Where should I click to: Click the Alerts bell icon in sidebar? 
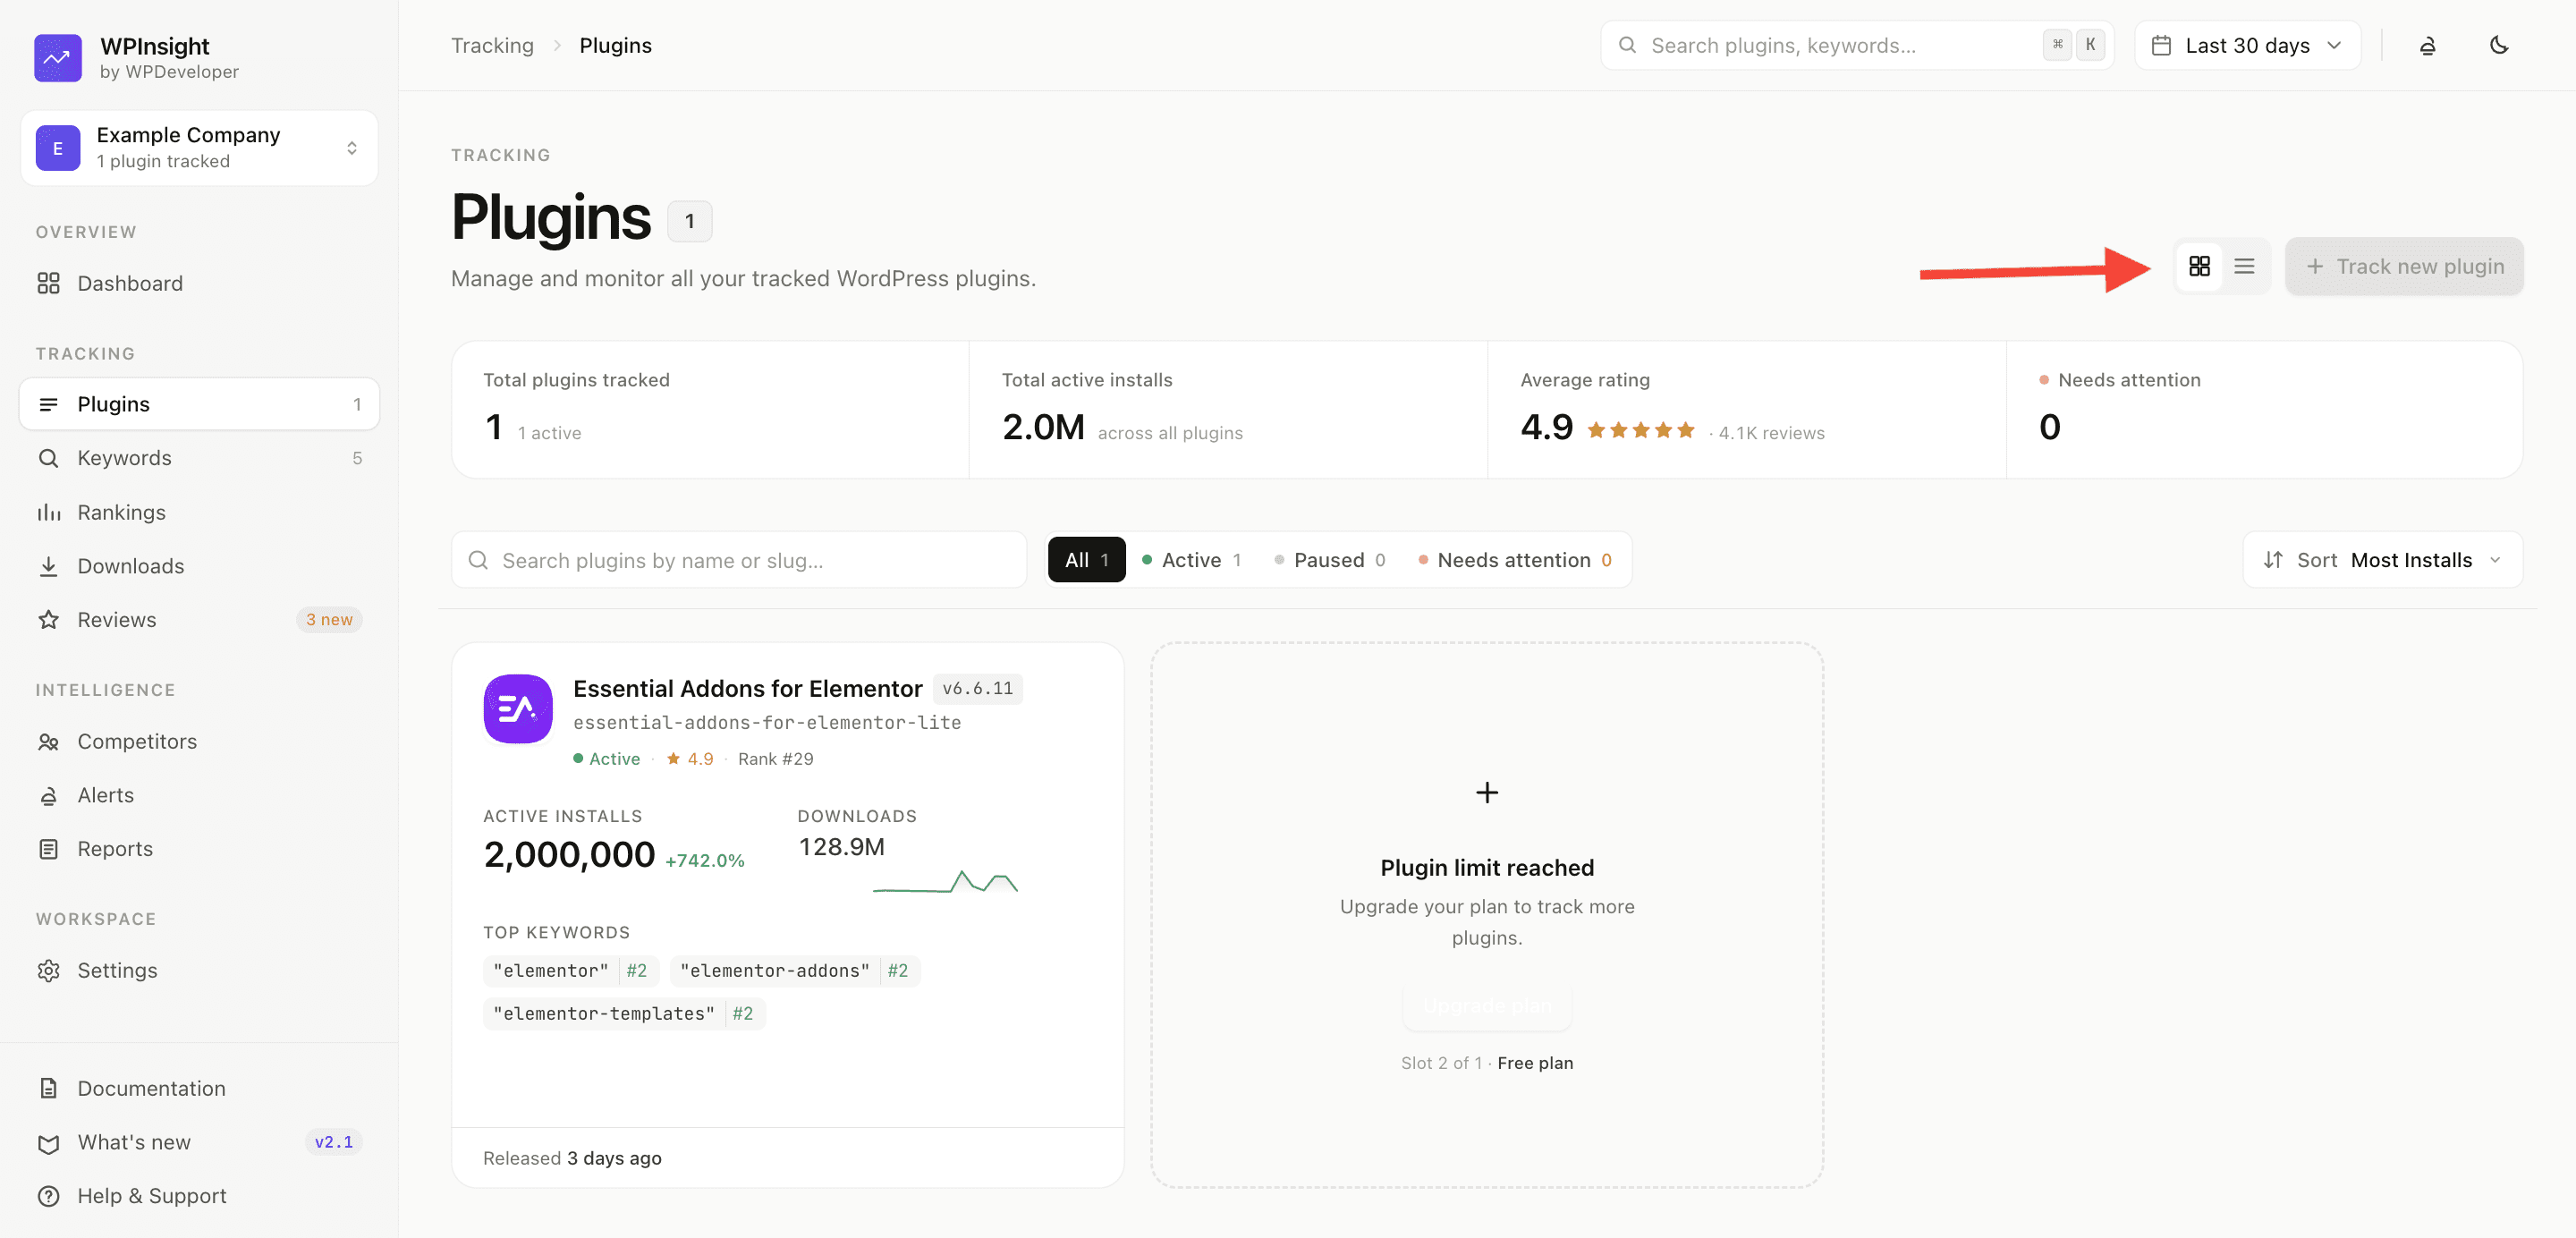click(x=48, y=795)
